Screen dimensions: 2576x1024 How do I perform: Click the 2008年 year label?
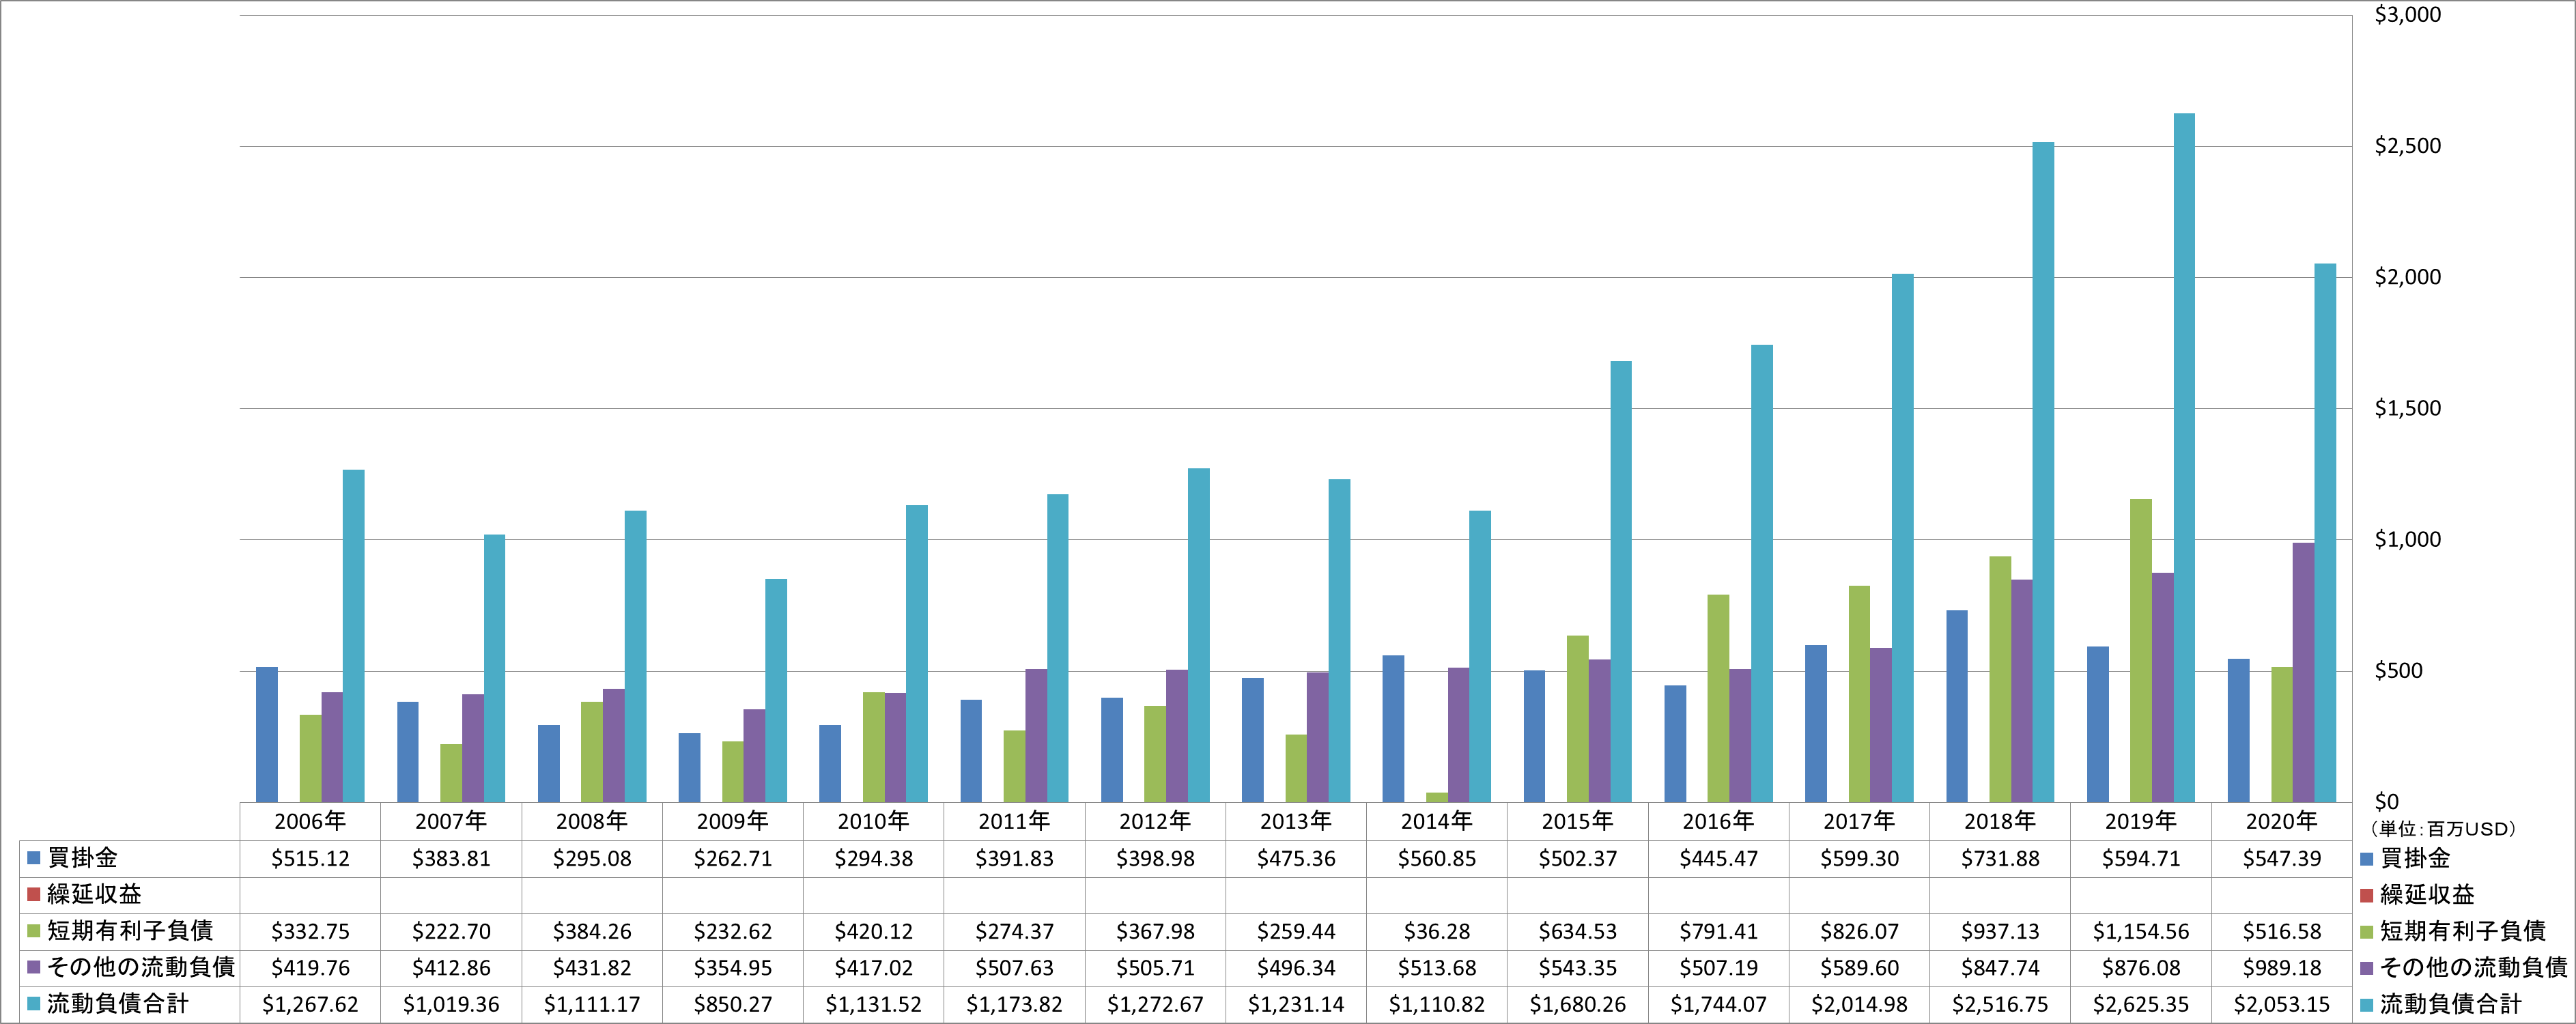pyautogui.click(x=592, y=821)
